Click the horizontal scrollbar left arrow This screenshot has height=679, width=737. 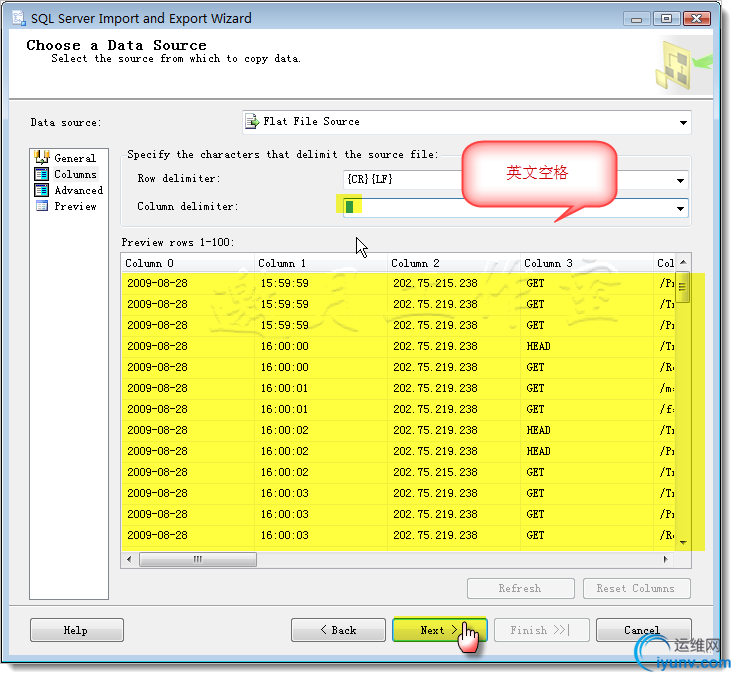[129, 559]
